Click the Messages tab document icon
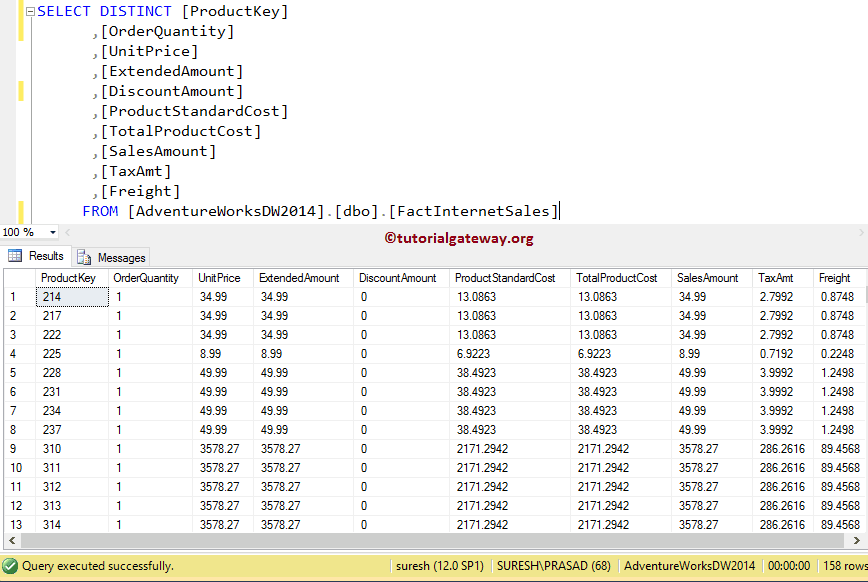This screenshot has height=582, width=868. pyautogui.click(x=85, y=258)
